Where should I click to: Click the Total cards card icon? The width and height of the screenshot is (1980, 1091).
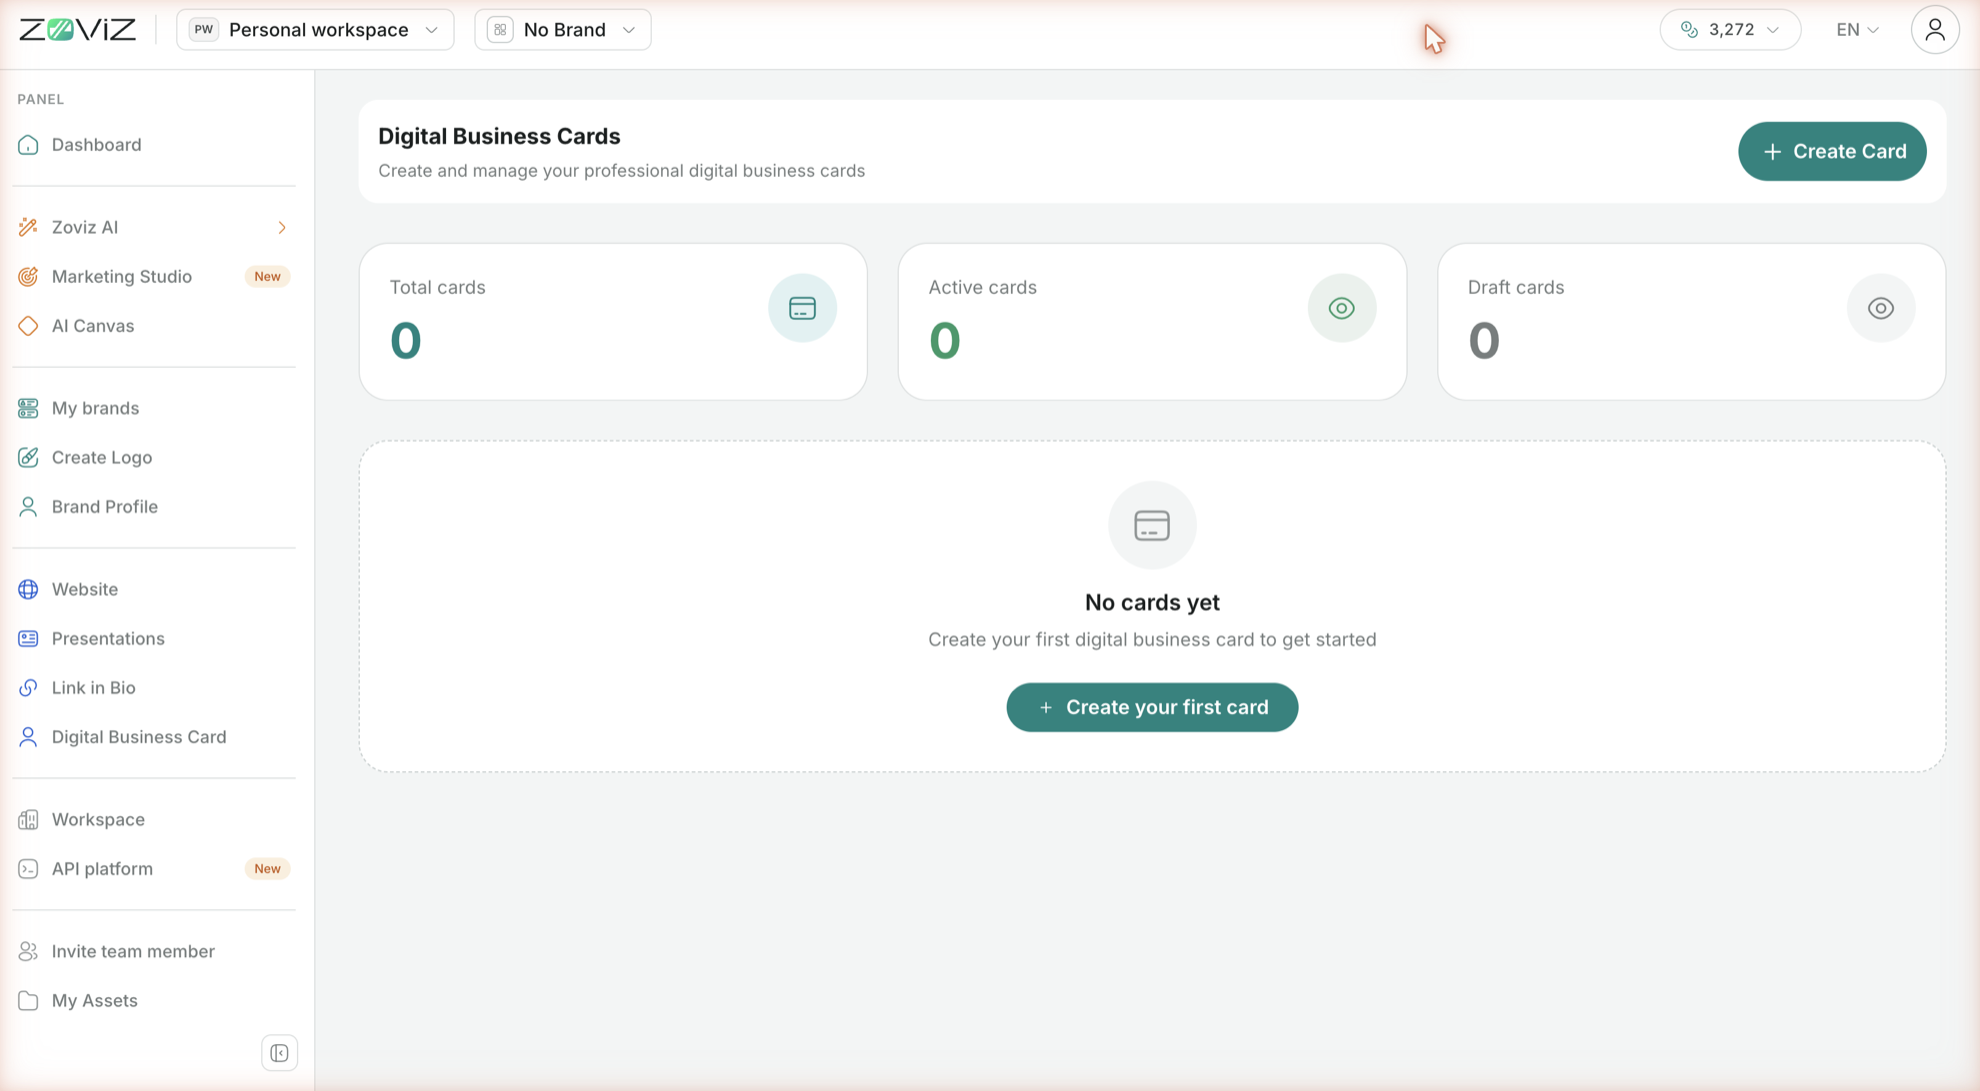[802, 308]
